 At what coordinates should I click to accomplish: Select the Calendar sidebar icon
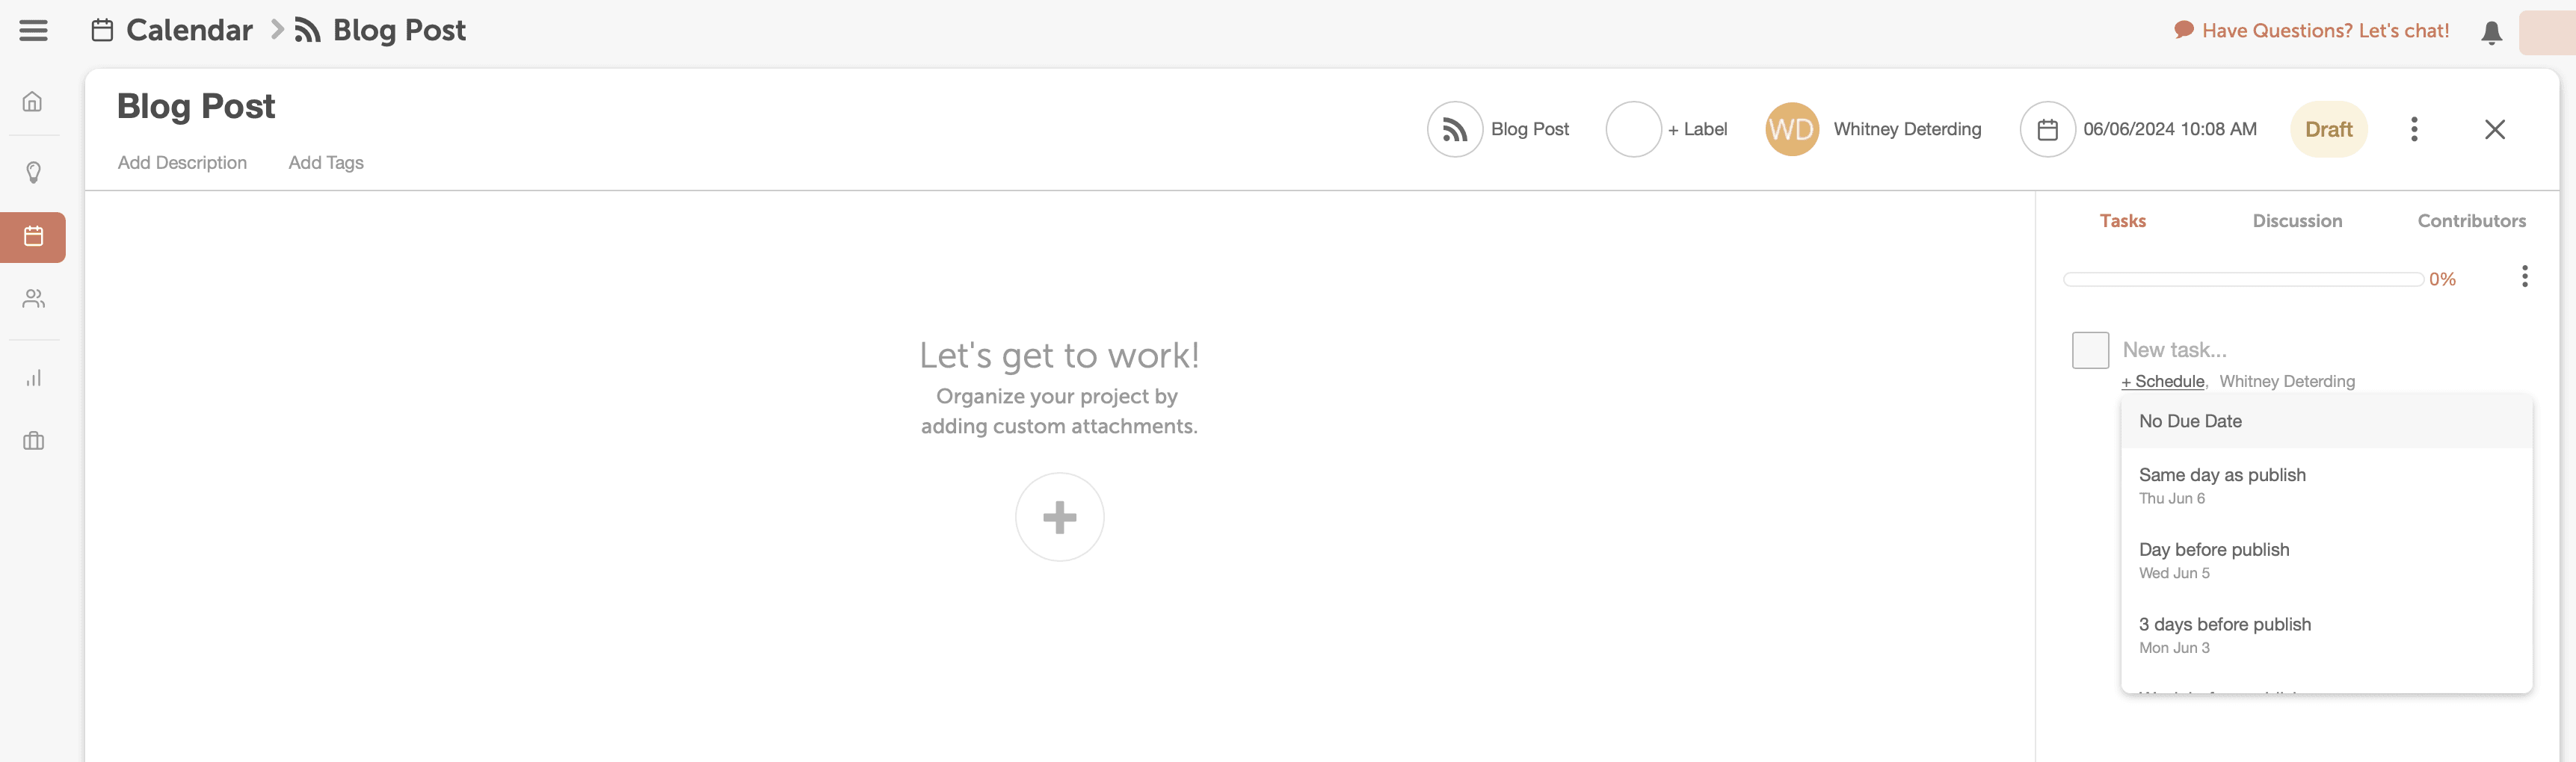(33, 237)
